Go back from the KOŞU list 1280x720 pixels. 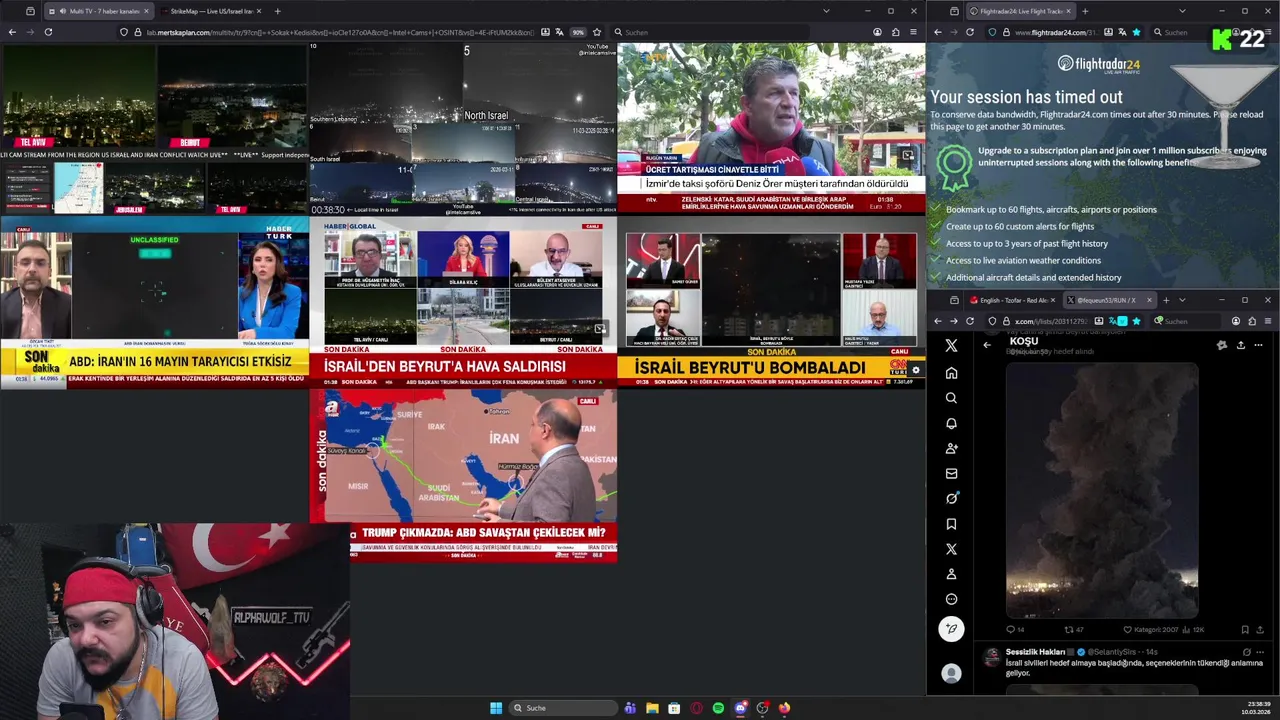pyautogui.click(x=987, y=345)
